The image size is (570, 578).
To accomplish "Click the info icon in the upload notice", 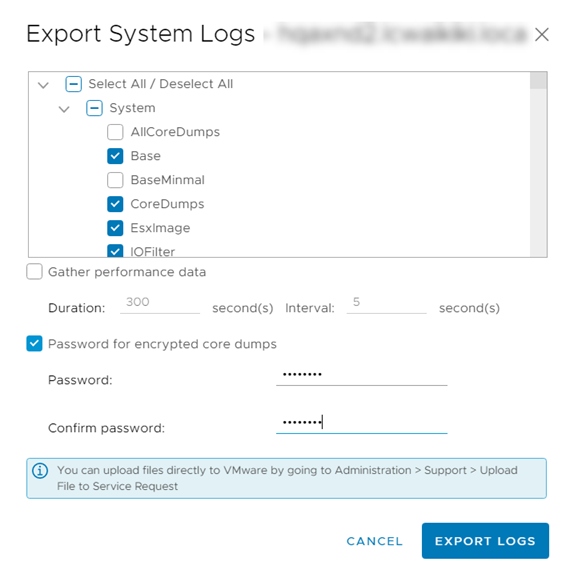I will (x=40, y=471).
